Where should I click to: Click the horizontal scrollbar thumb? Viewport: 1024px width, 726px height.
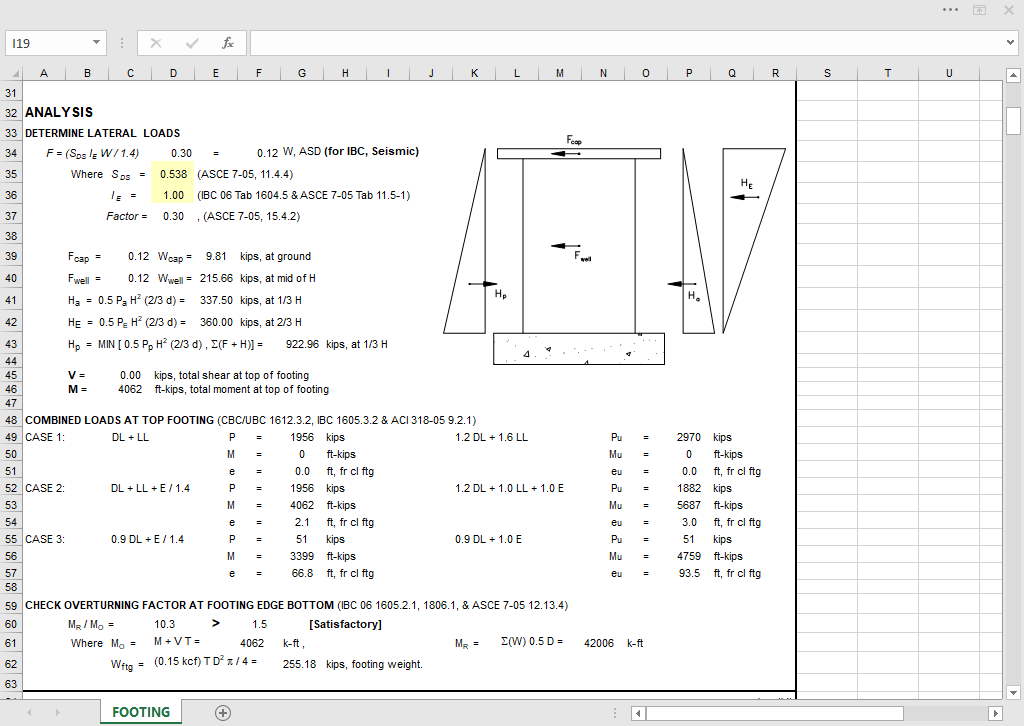point(775,713)
